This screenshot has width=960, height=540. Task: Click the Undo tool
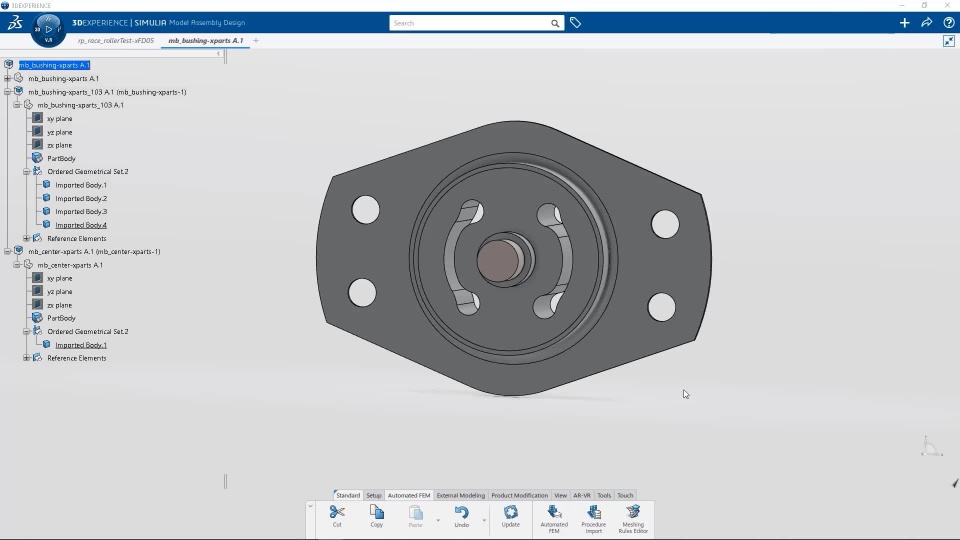tap(462, 516)
